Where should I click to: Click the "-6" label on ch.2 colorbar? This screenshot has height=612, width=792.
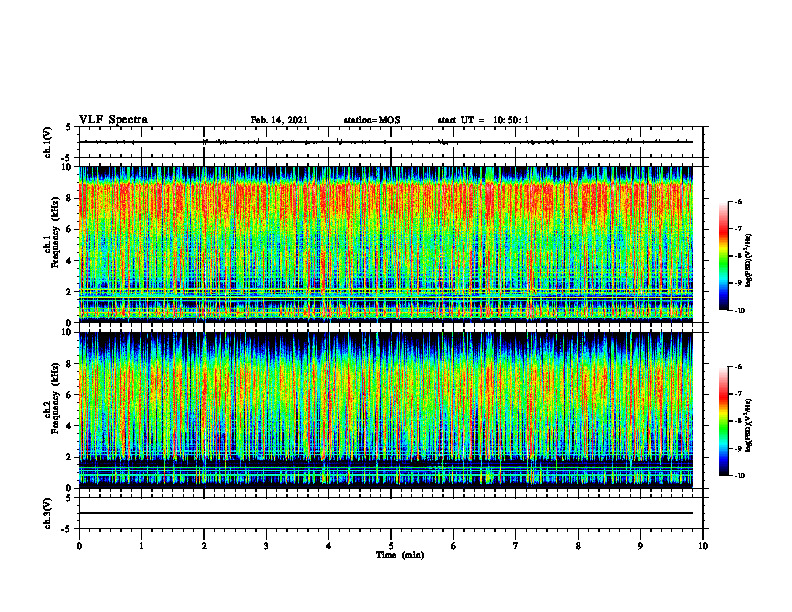point(738,367)
